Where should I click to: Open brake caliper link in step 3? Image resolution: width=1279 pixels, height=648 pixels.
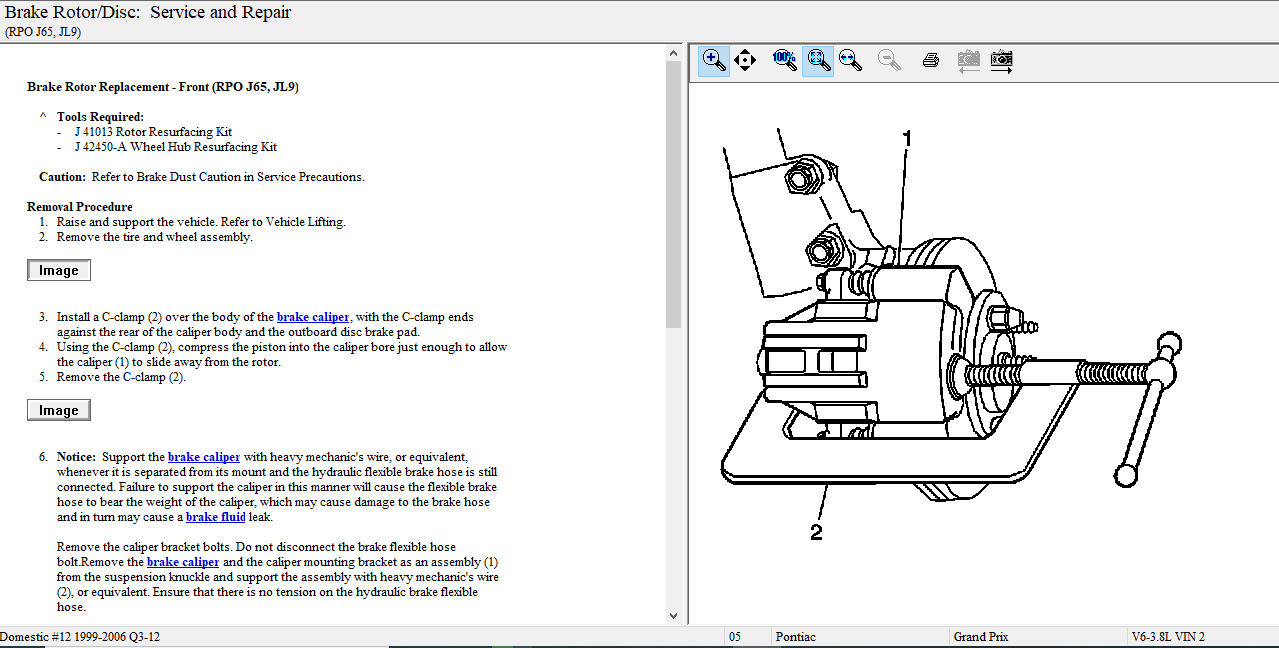313,317
